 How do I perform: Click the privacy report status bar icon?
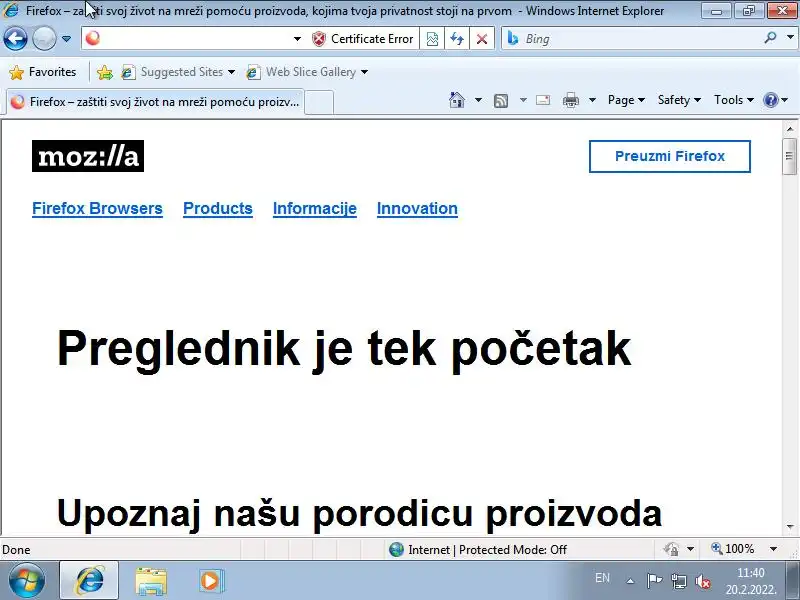(x=671, y=549)
